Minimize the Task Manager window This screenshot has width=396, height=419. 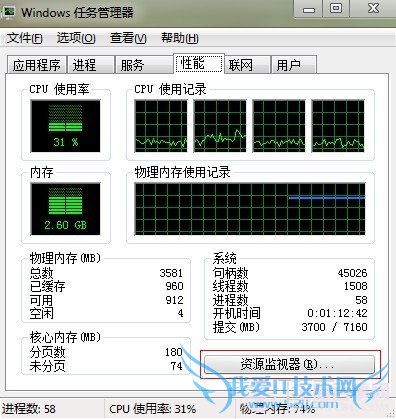click(309, 9)
